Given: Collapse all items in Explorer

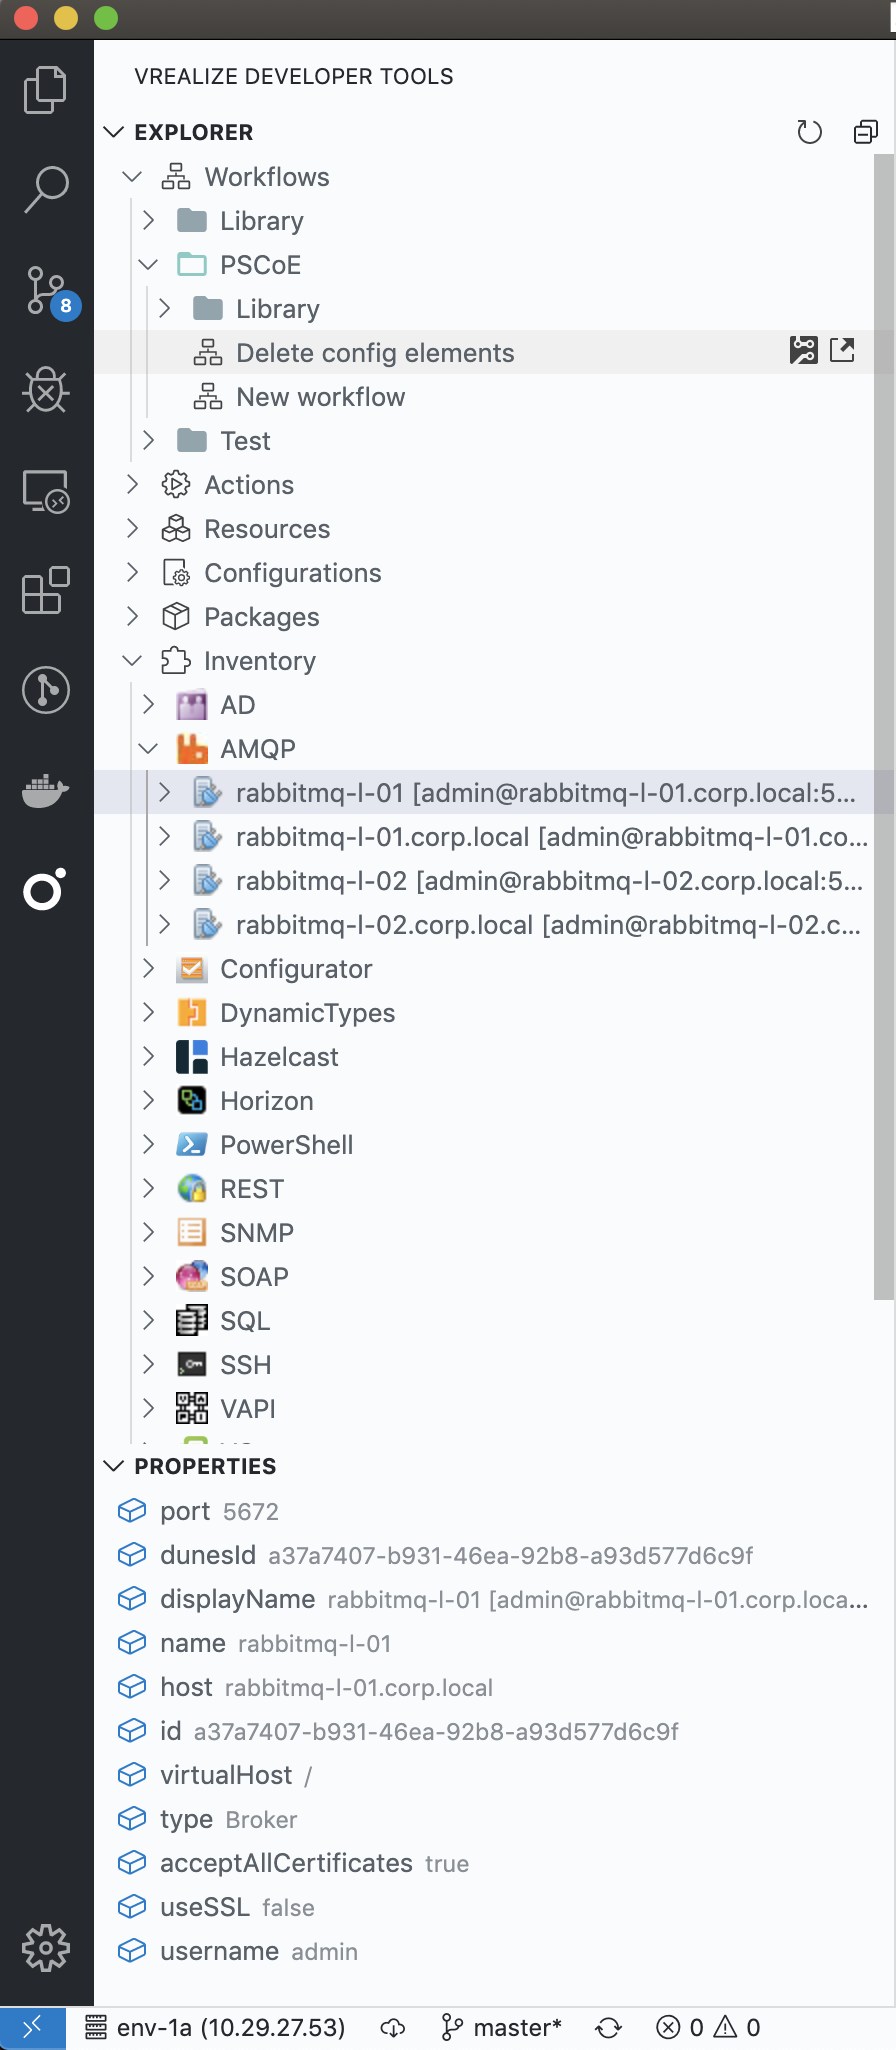Looking at the screenshot, I should click(x=866, y=132).
